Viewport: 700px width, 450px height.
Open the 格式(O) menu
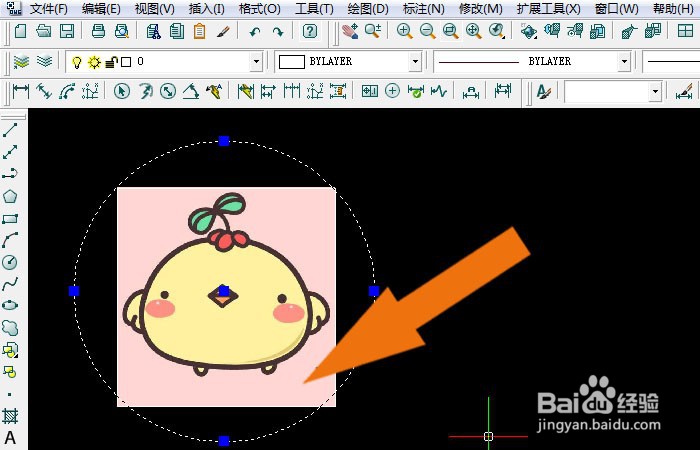pyautogui.click(x=259, y=8)
